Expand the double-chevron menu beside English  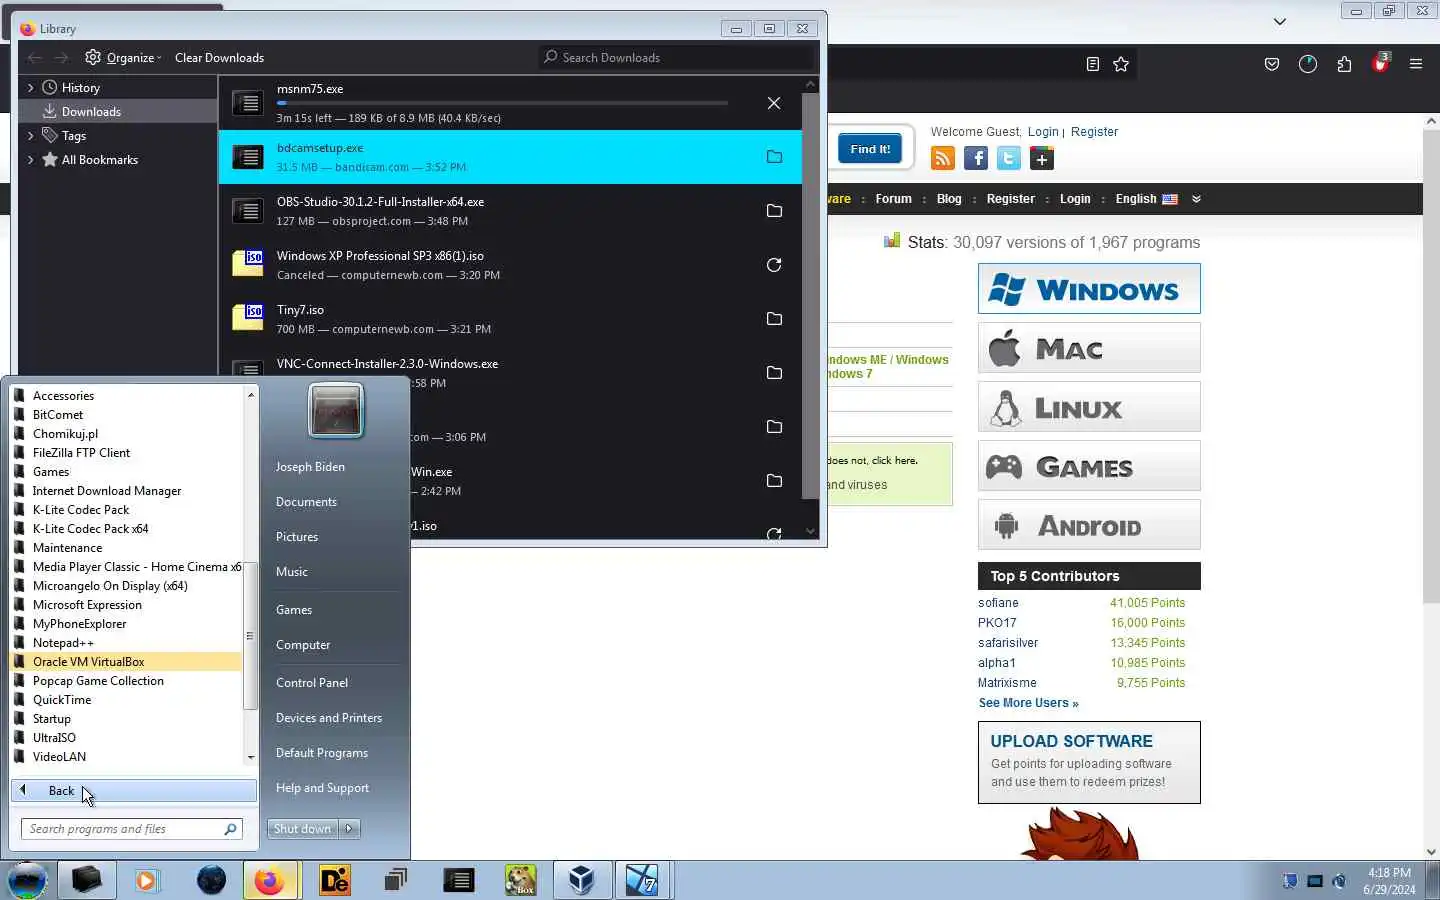point(1196,199)
